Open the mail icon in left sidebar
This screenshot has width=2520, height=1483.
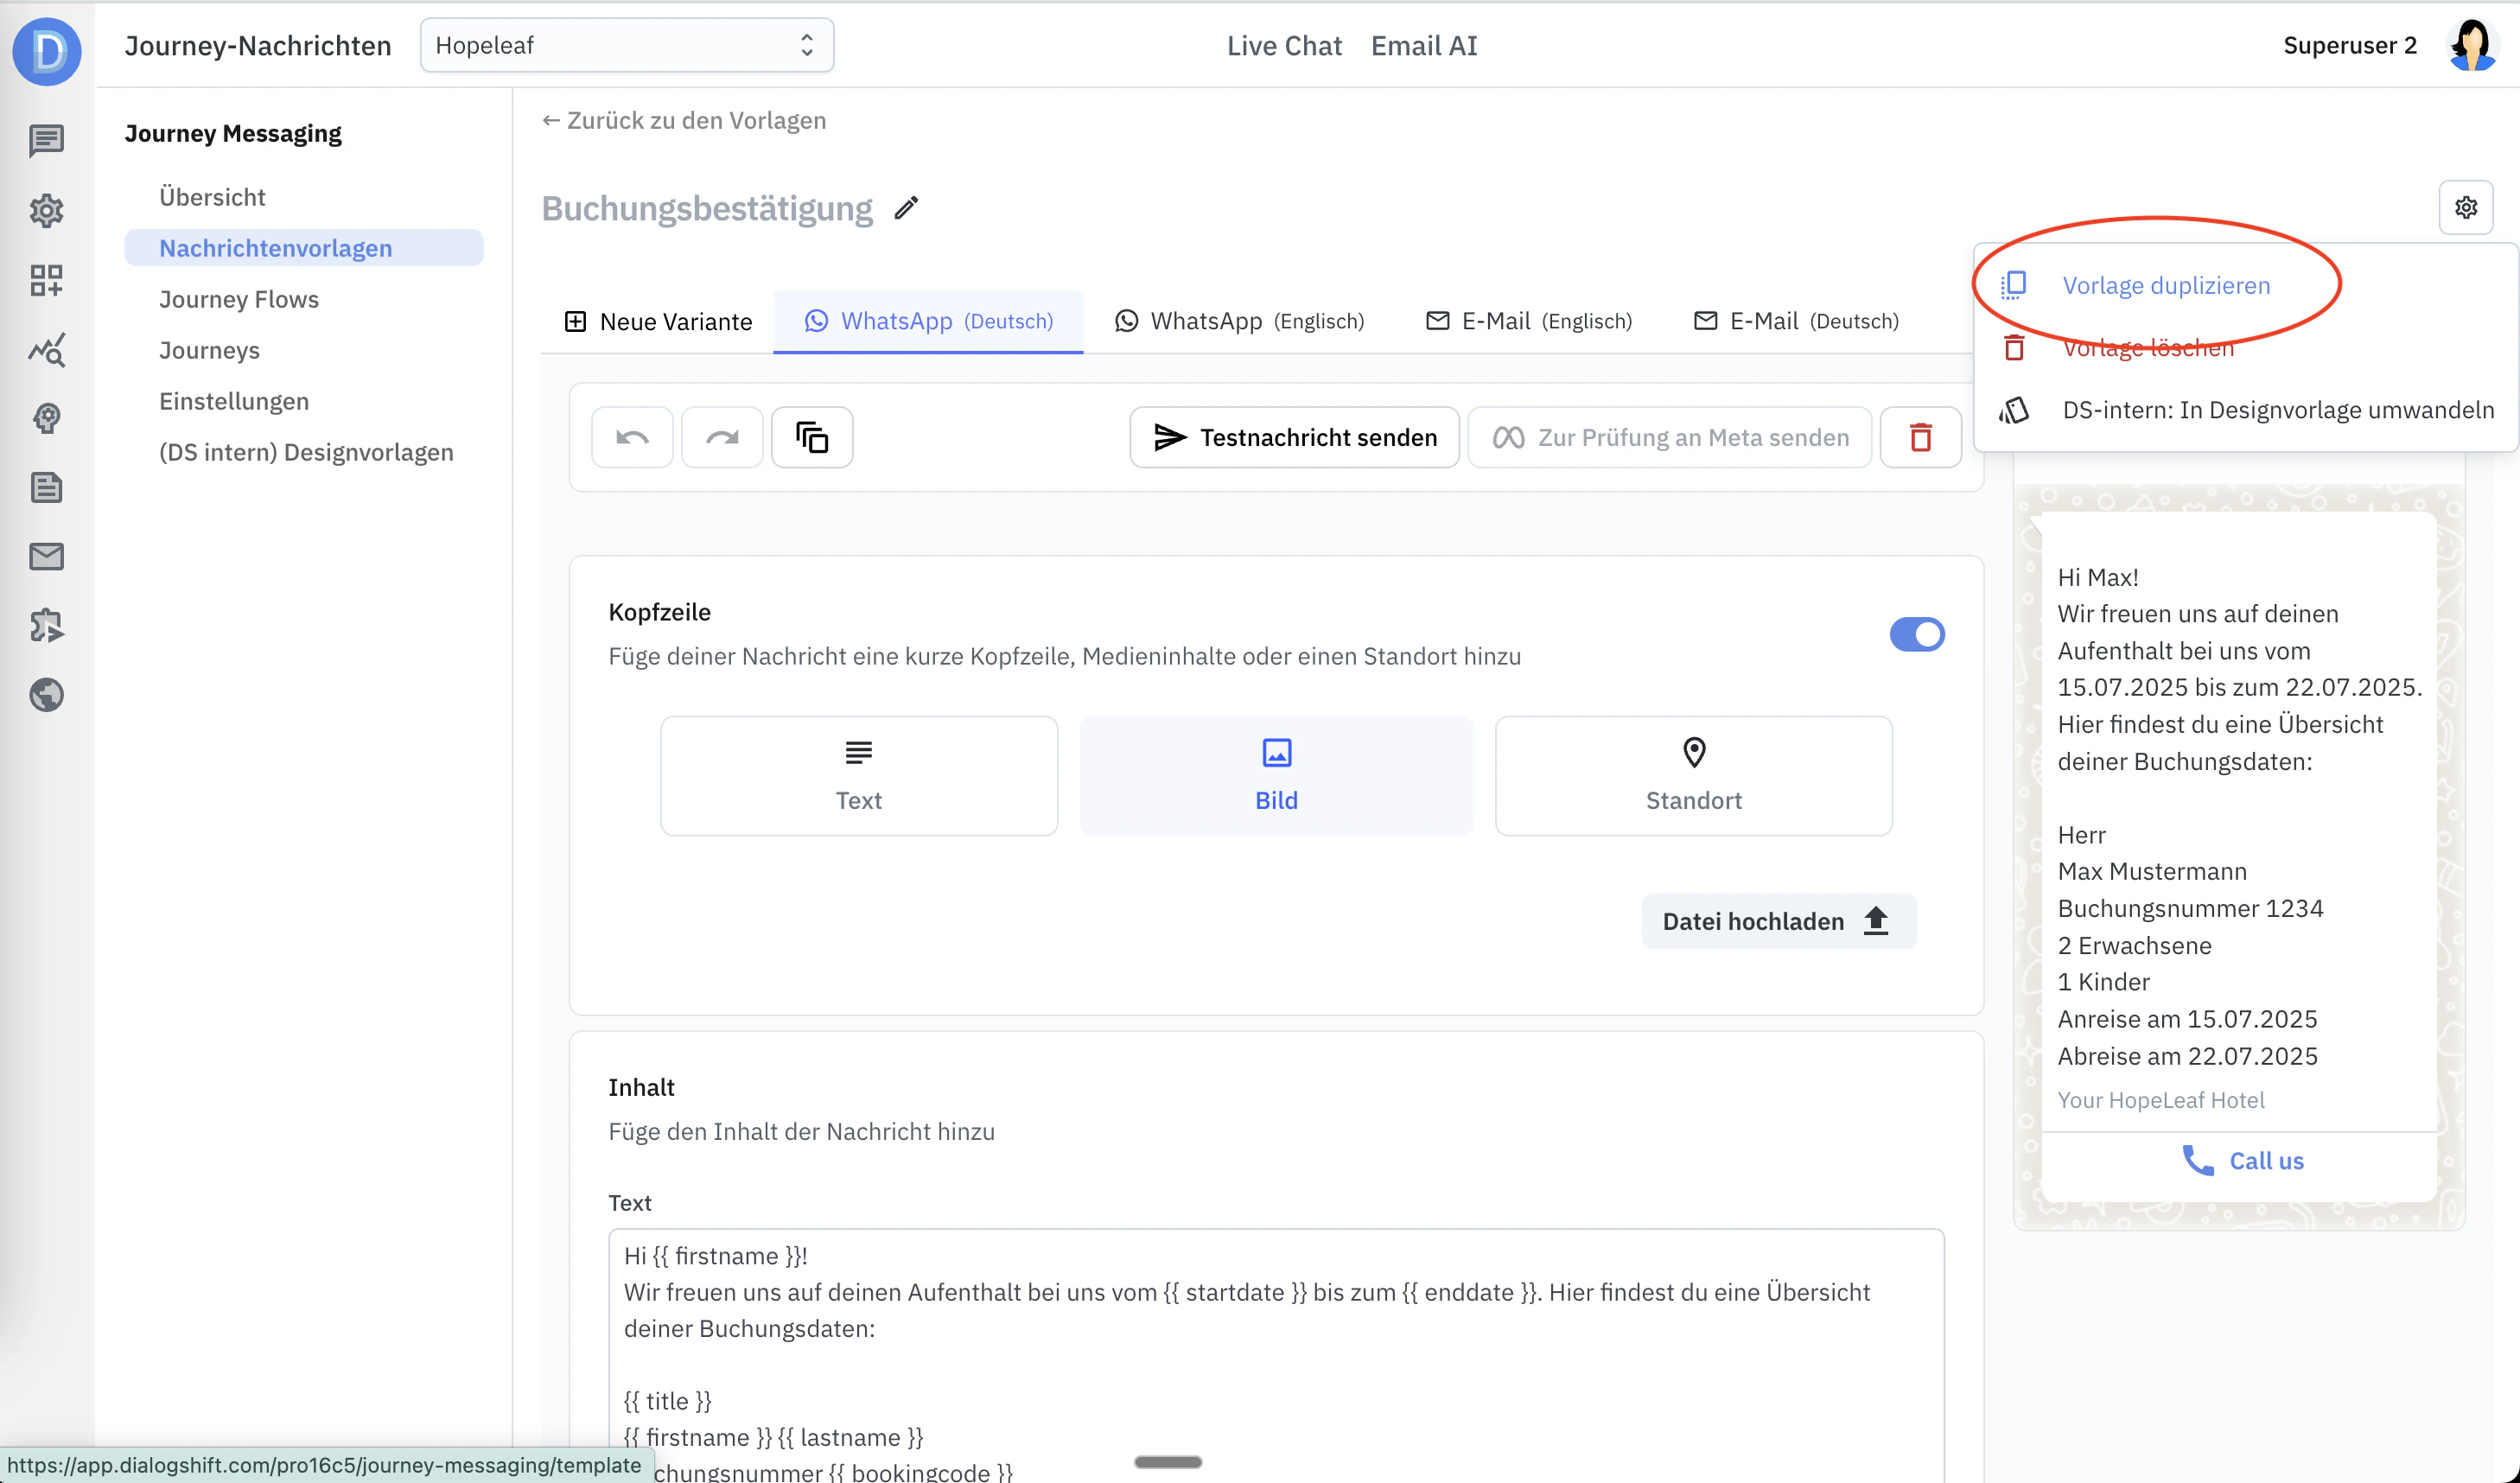[x=46, y=556]
